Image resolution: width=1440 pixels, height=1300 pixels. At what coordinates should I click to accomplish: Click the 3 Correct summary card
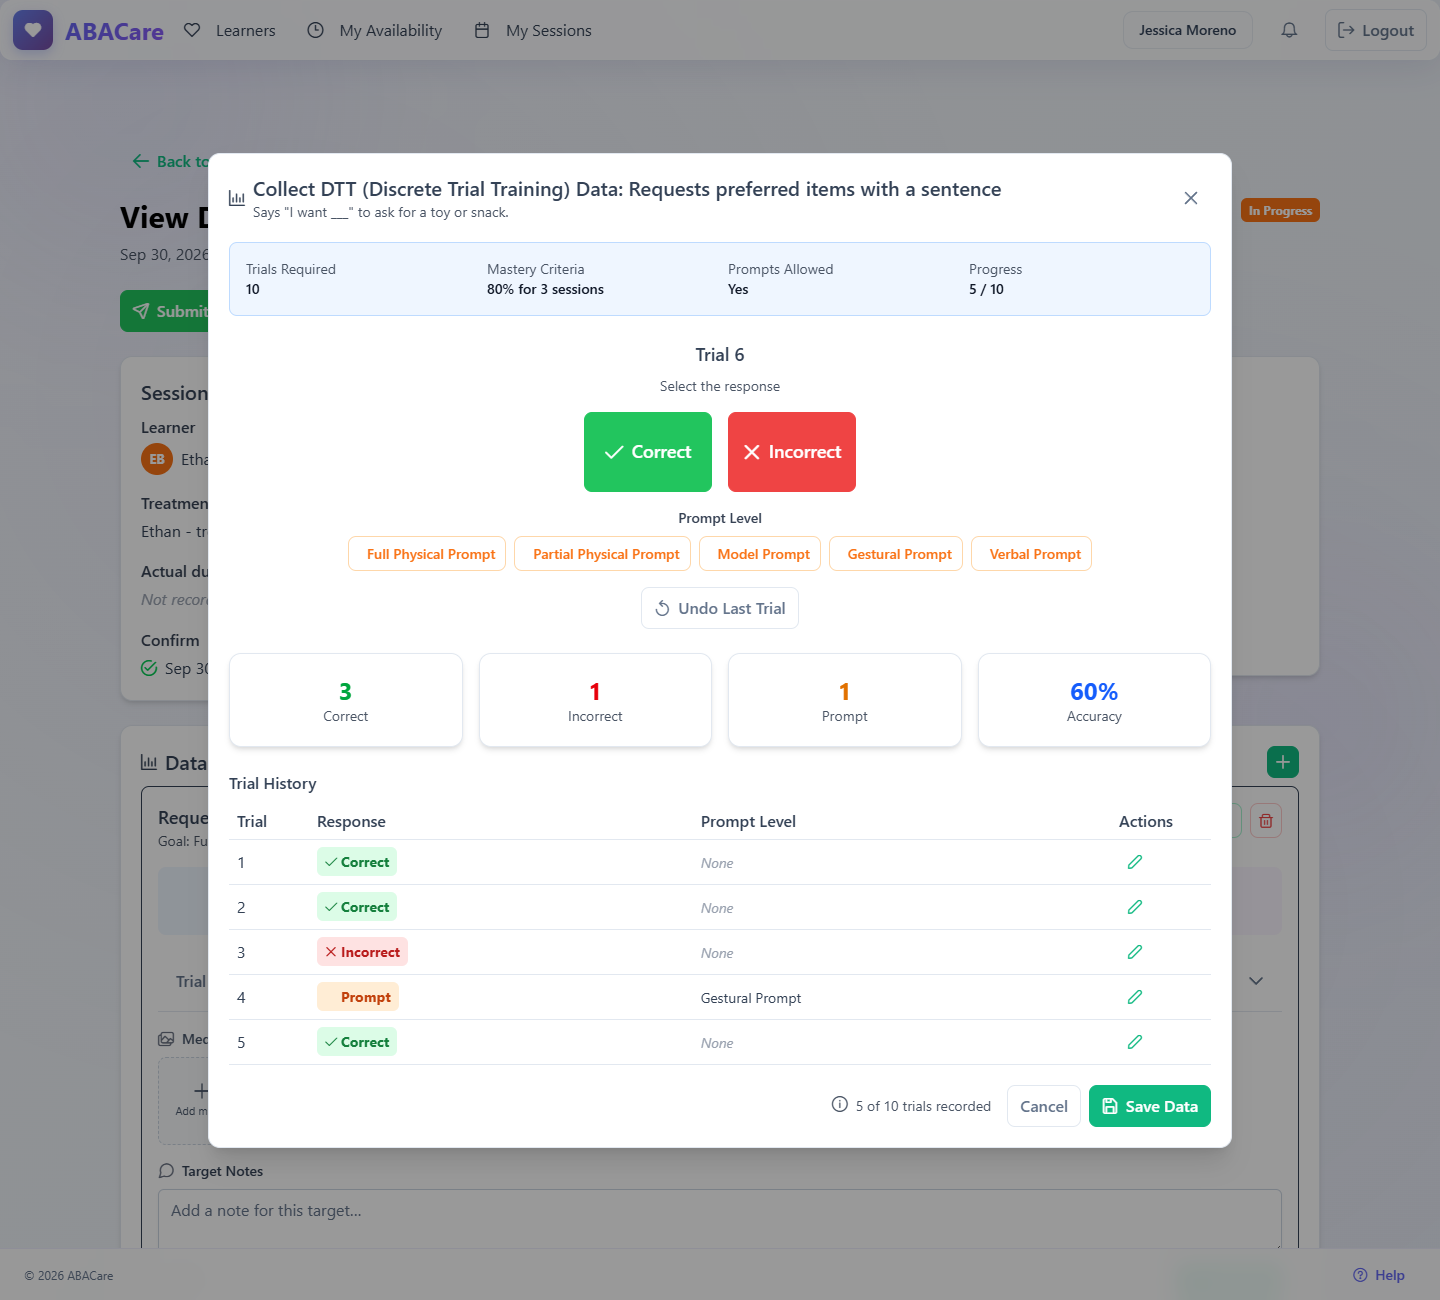click(346, 700)
